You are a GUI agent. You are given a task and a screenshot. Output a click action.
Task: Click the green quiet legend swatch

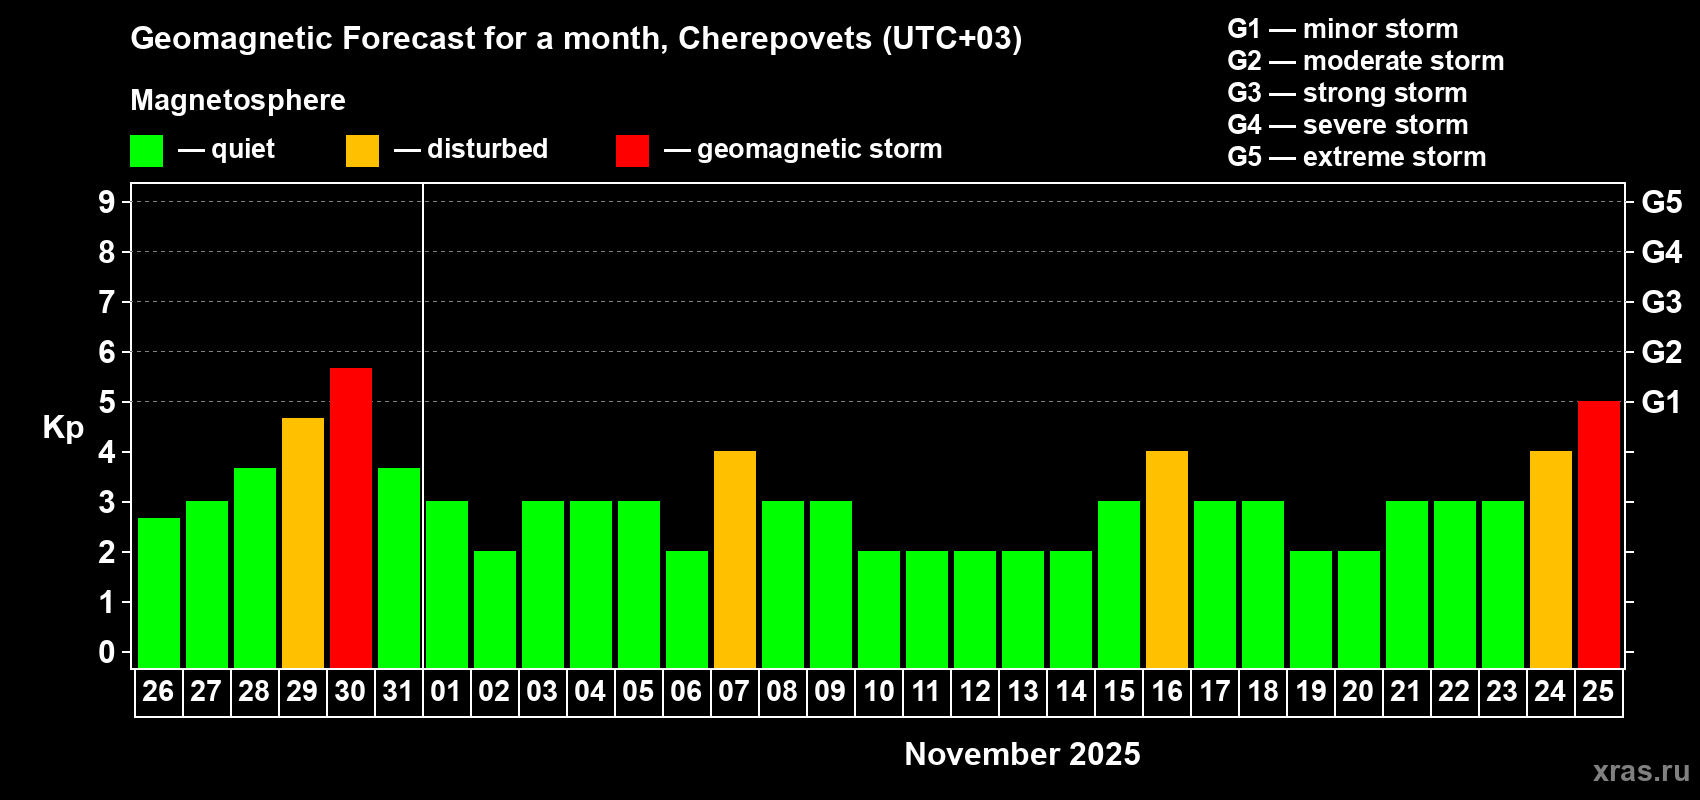tap(146, 151)
